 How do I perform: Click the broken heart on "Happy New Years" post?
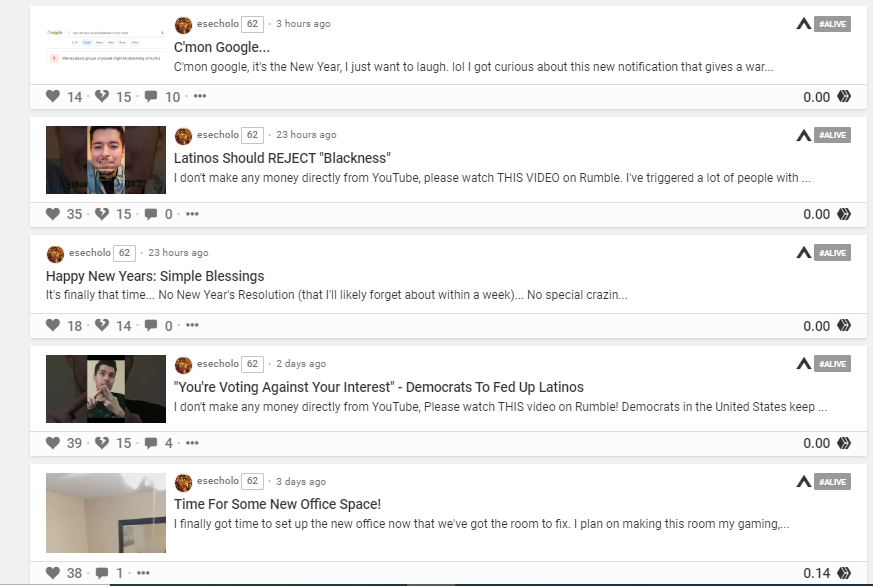(102, 325)
